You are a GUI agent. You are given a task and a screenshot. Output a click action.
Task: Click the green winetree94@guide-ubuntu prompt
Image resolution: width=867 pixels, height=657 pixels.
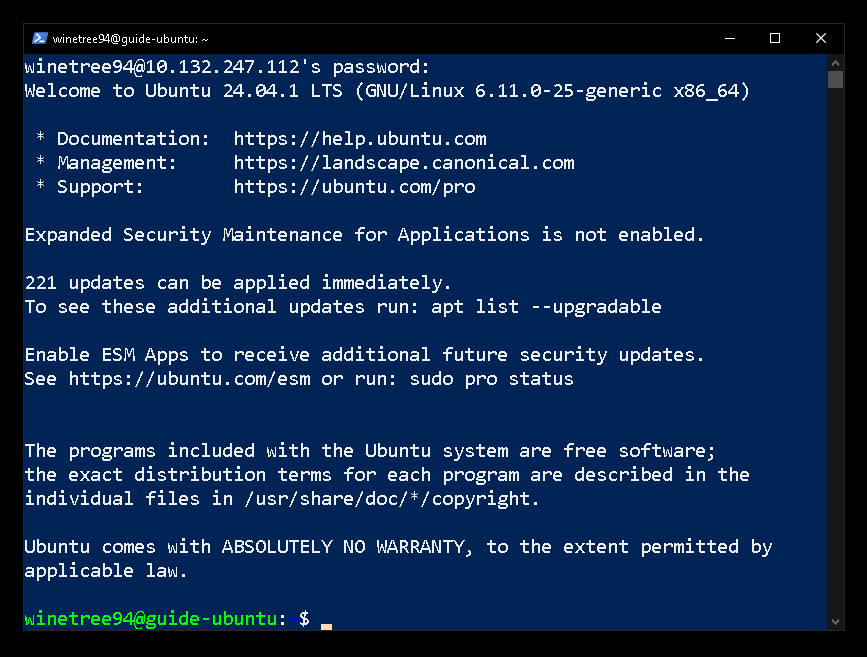coord(150,618)
